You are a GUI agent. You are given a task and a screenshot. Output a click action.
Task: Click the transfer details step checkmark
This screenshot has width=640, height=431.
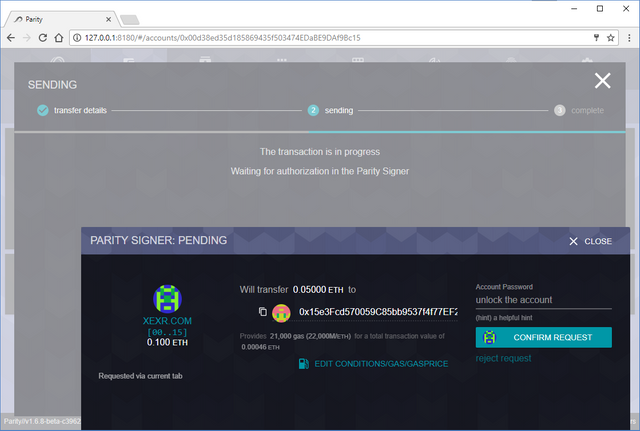point(43,110)
